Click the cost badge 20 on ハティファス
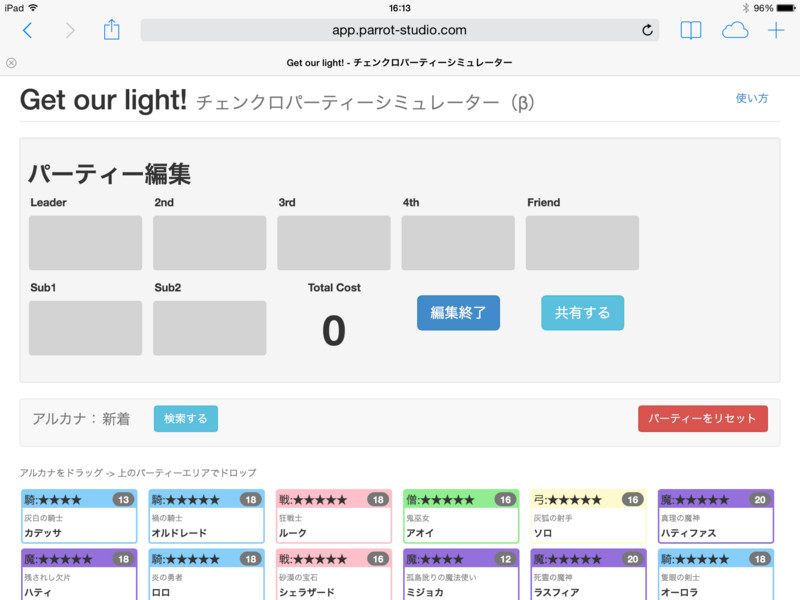 [760, 499]
